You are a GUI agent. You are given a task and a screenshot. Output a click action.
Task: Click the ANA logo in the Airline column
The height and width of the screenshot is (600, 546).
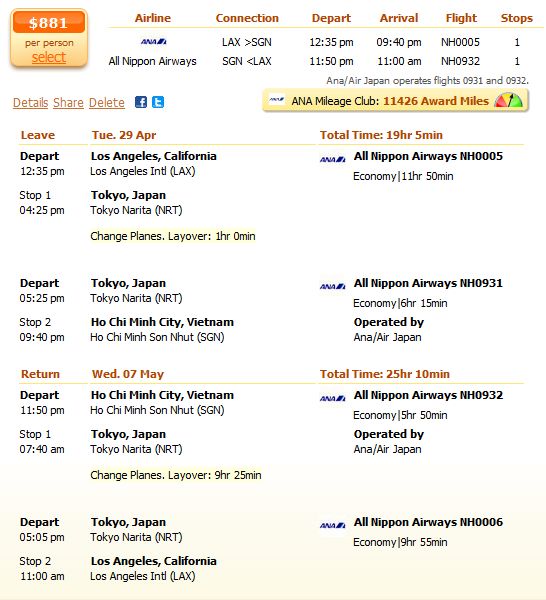[x=153, y=41]
